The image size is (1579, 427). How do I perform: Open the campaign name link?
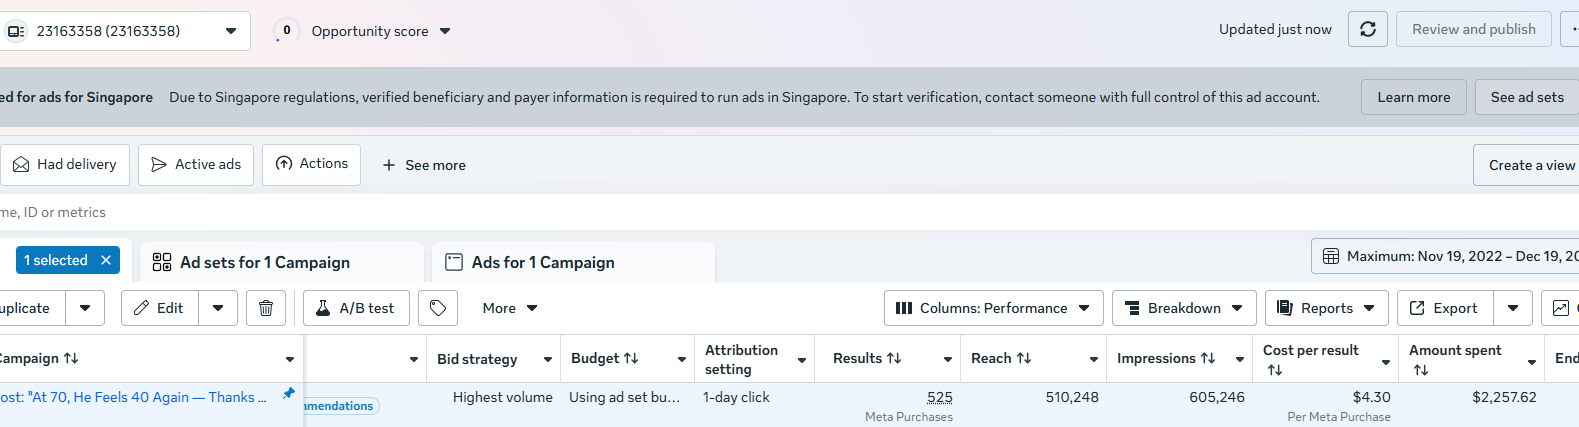point(134,397)
